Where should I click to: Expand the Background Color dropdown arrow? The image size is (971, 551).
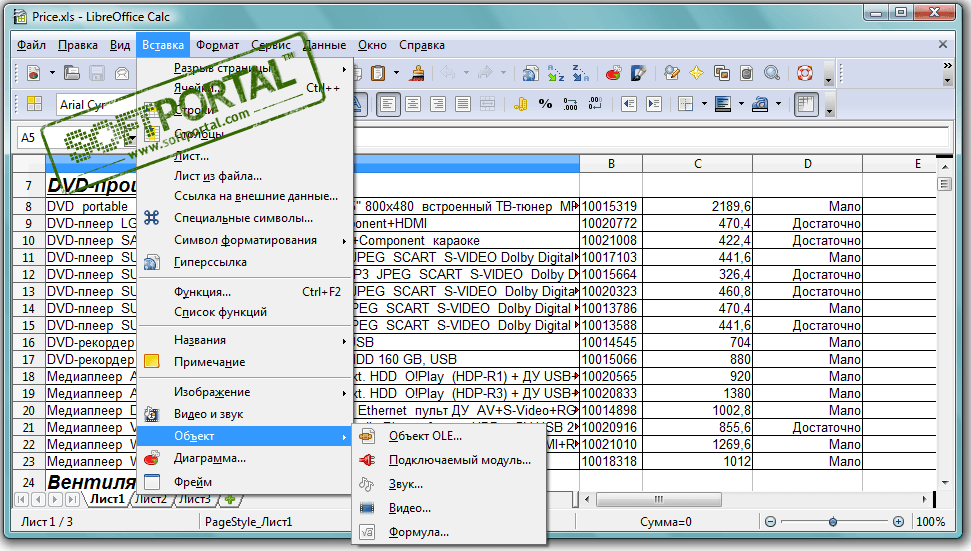pos(741,104)
